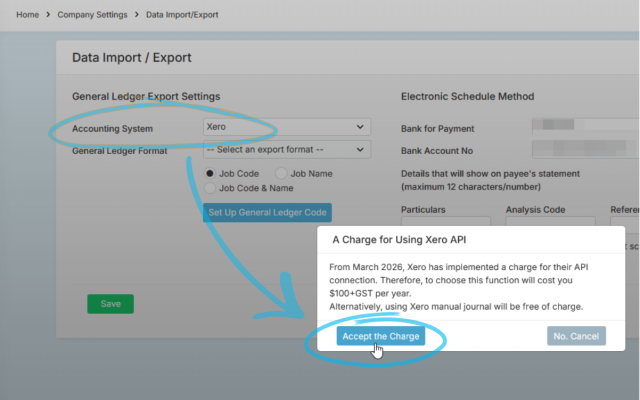Screen dimensions: 640x400
Task: Click the Bank for Payment field
Action: point(585,128)
